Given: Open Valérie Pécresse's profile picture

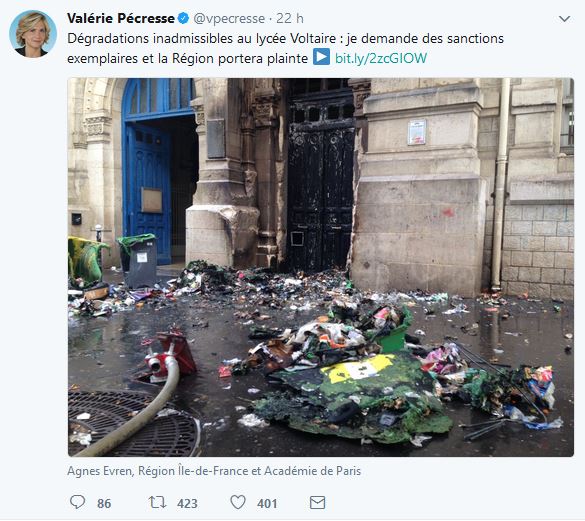Looking at the screenshot, I should (33, 34).
